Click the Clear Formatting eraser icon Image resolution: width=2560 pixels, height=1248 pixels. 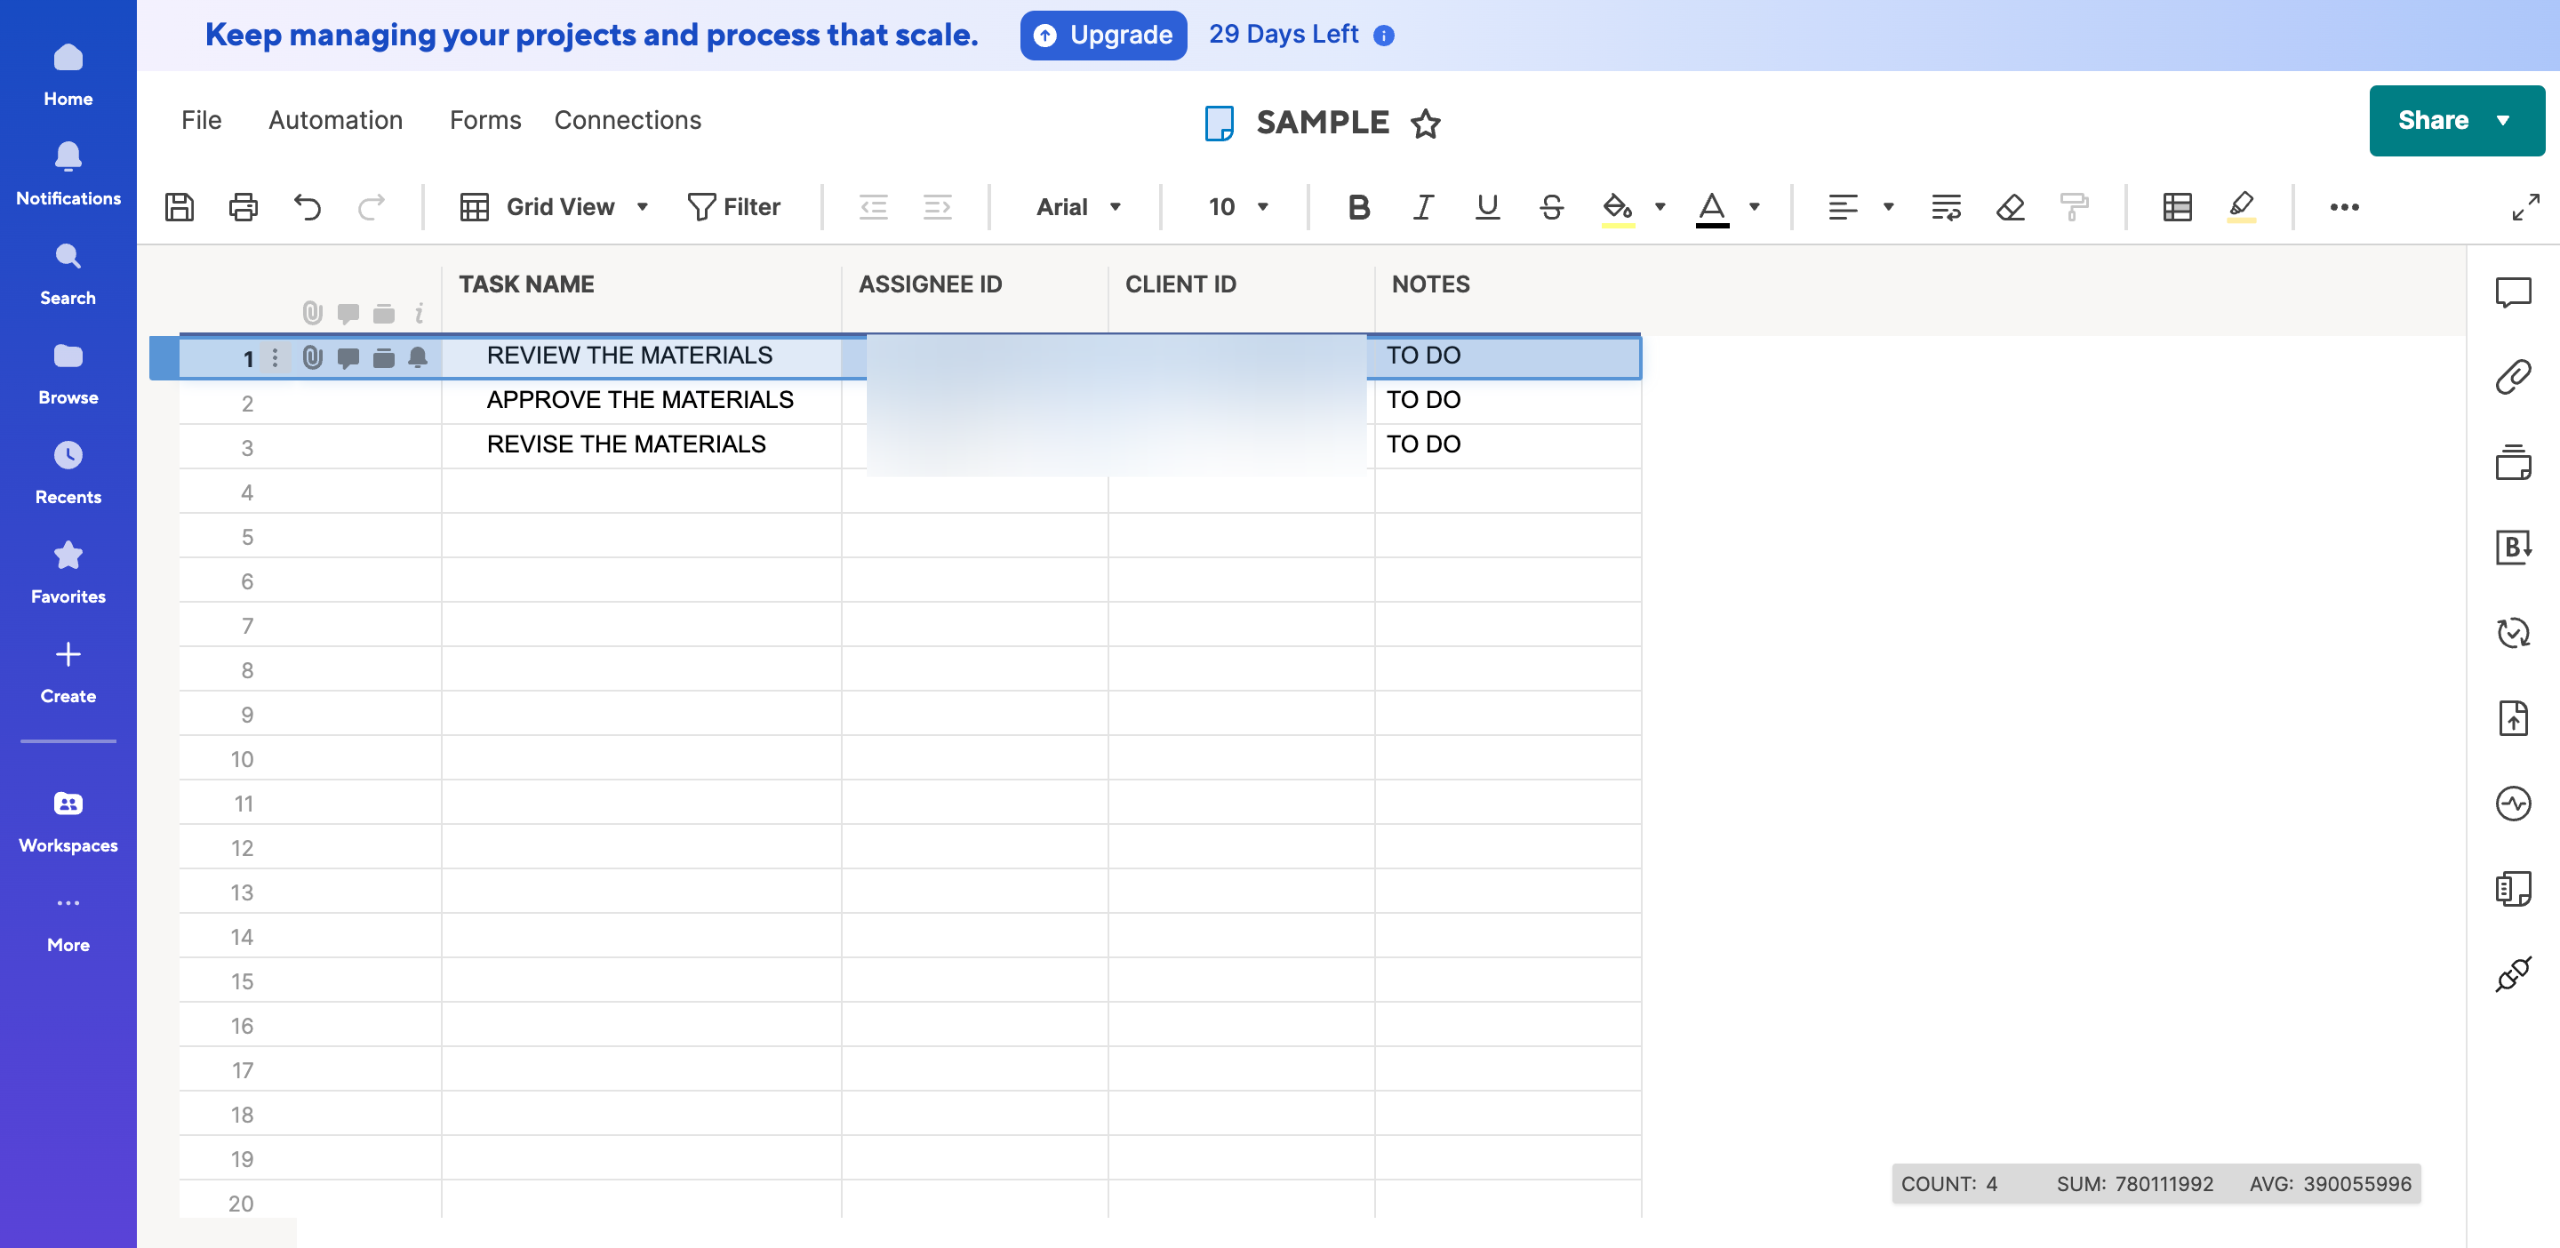pyautogui.click(x=2010, y=207)
